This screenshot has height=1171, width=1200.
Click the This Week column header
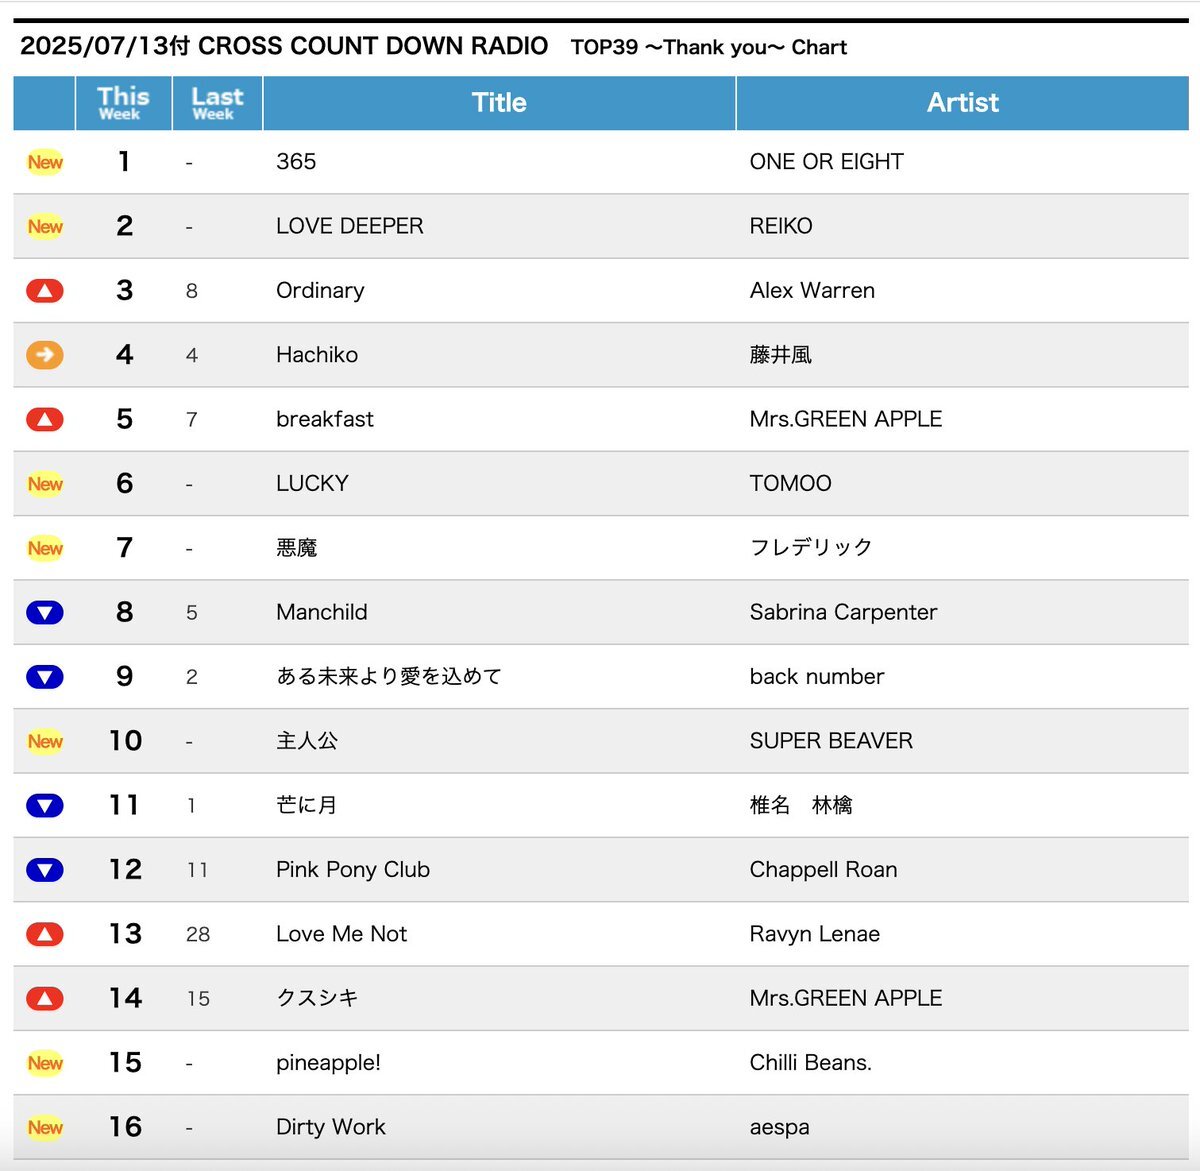[x=122, y=103]
